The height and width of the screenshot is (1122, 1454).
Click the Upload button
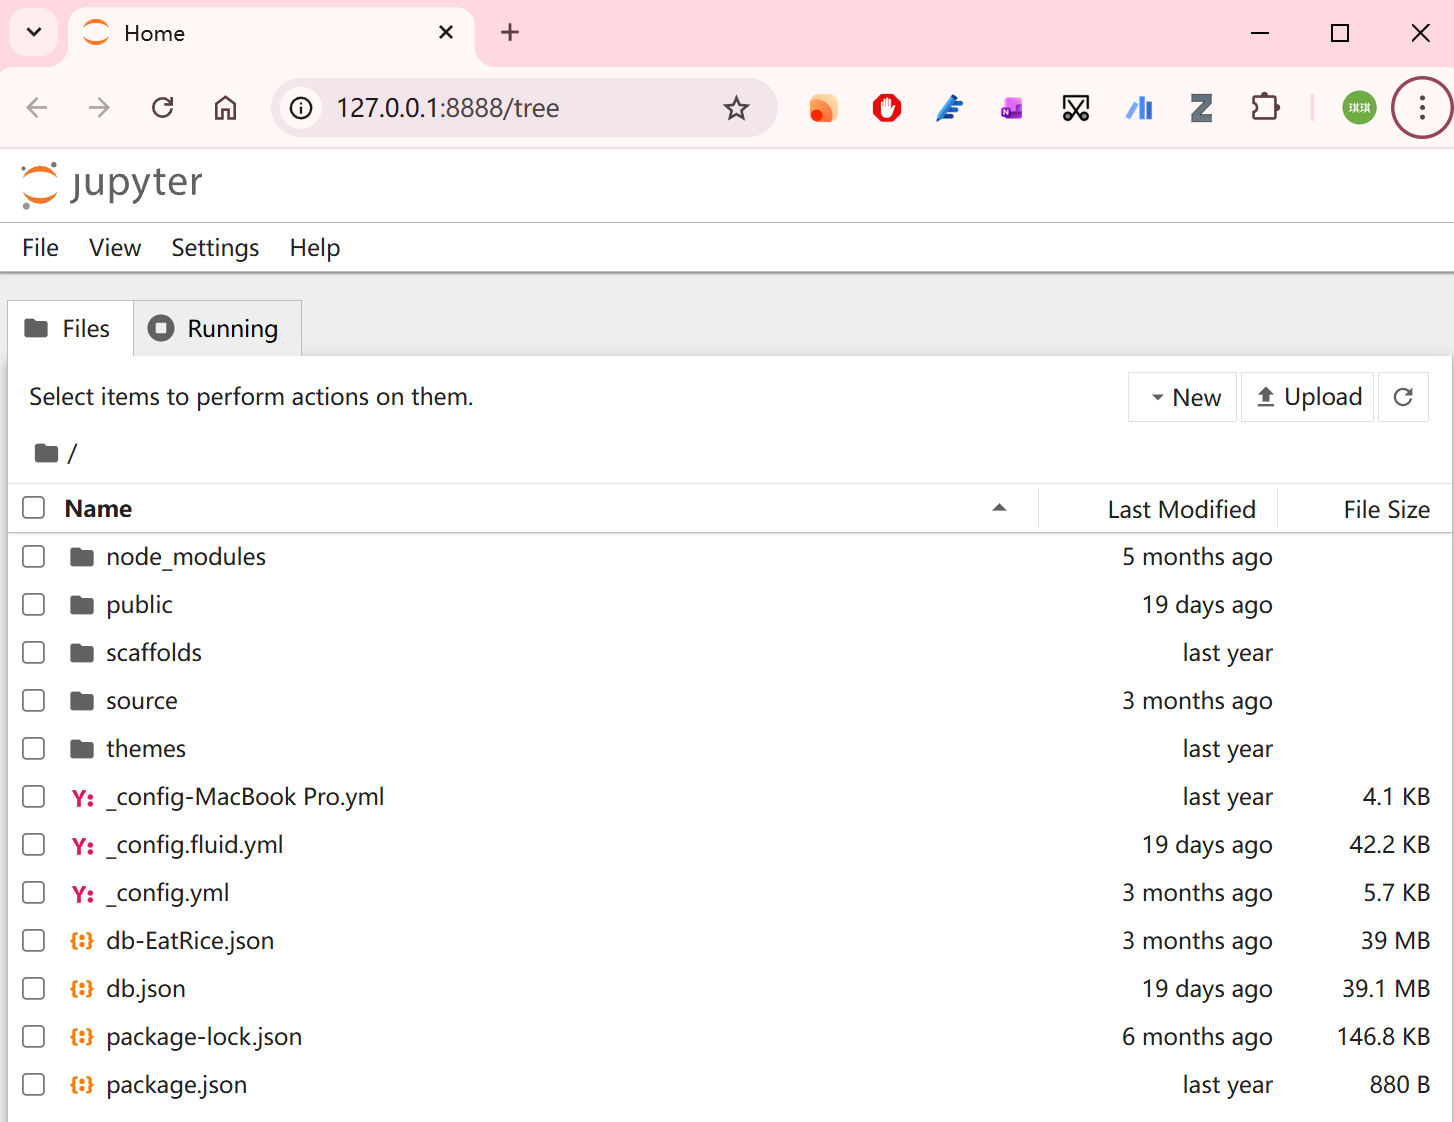click(x=1308, y=397)
